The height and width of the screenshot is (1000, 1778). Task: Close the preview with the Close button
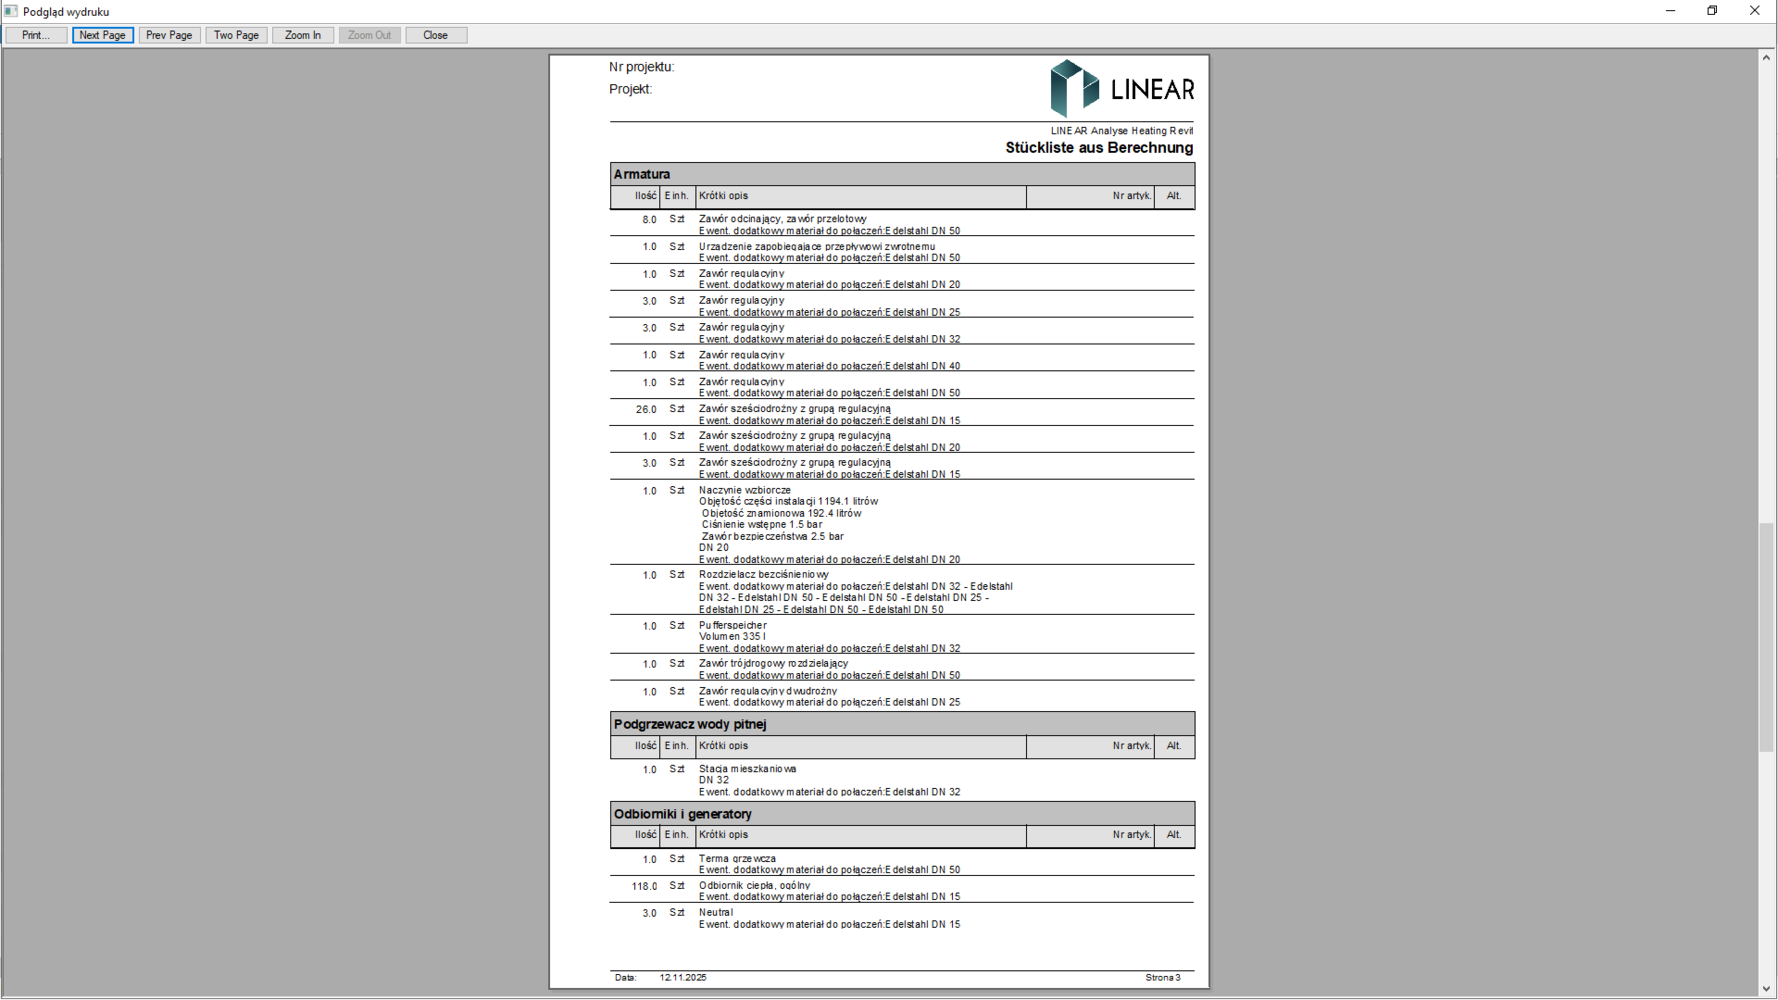pos(435,35)
